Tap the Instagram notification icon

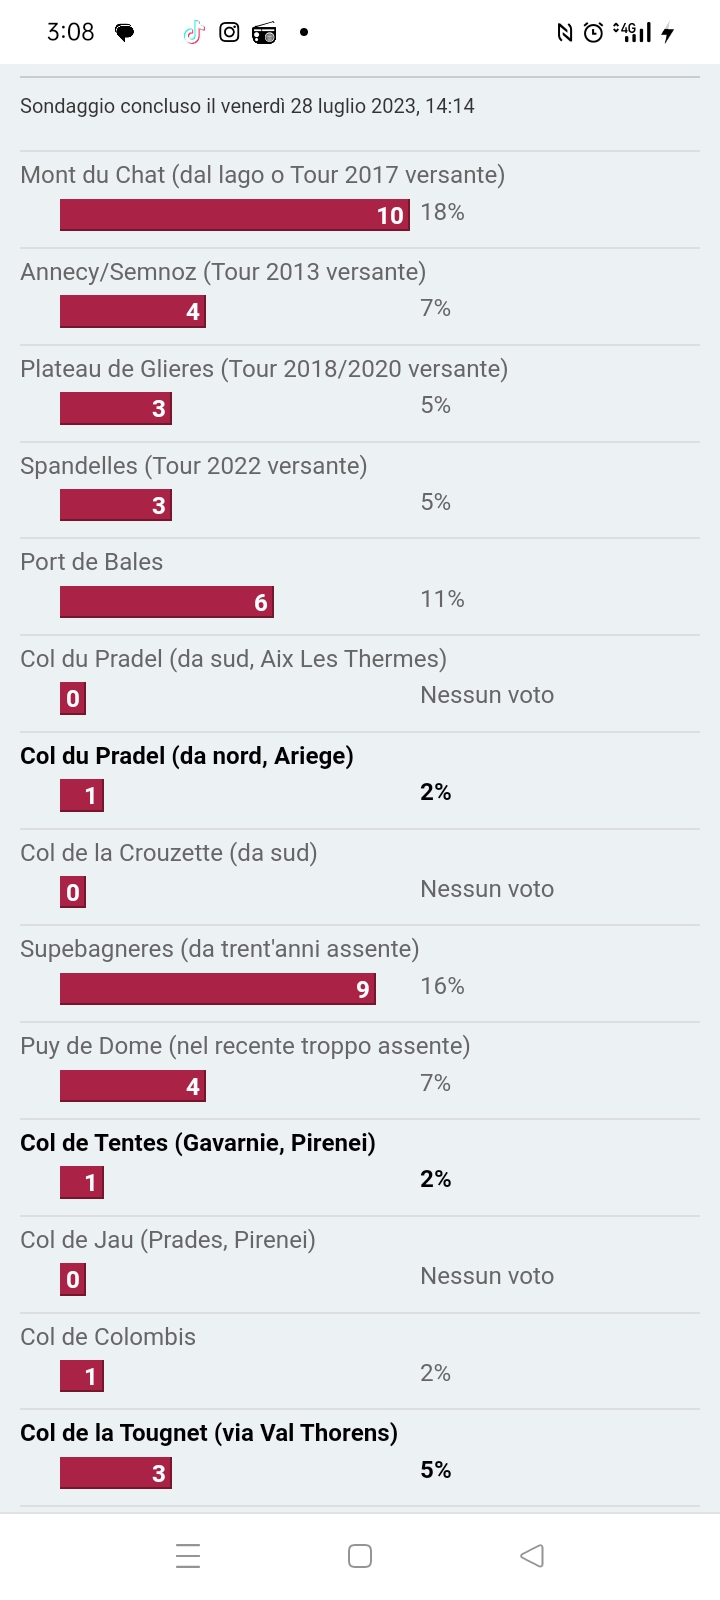point(229,32)
